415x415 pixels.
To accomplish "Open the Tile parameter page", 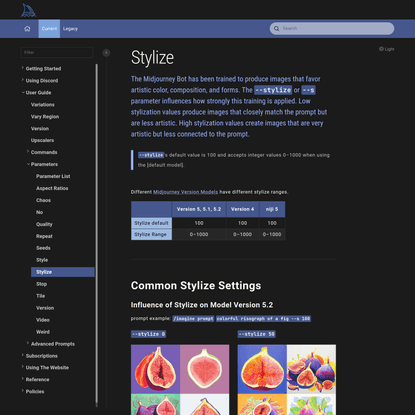I will pos(41,296).
